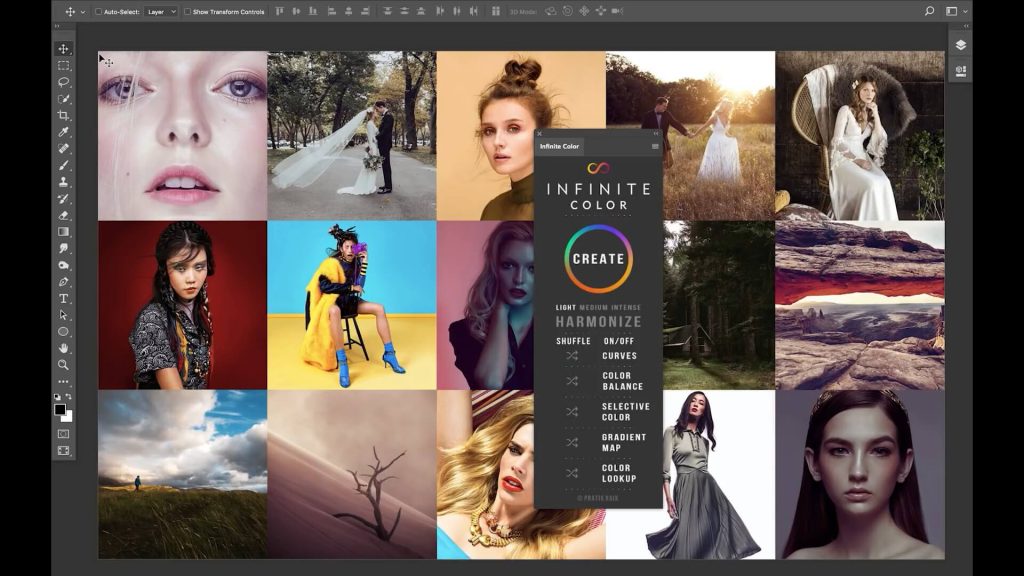1024x576 pixels.
Task: Open the Infinite Color panel menu
Action: 655,147
